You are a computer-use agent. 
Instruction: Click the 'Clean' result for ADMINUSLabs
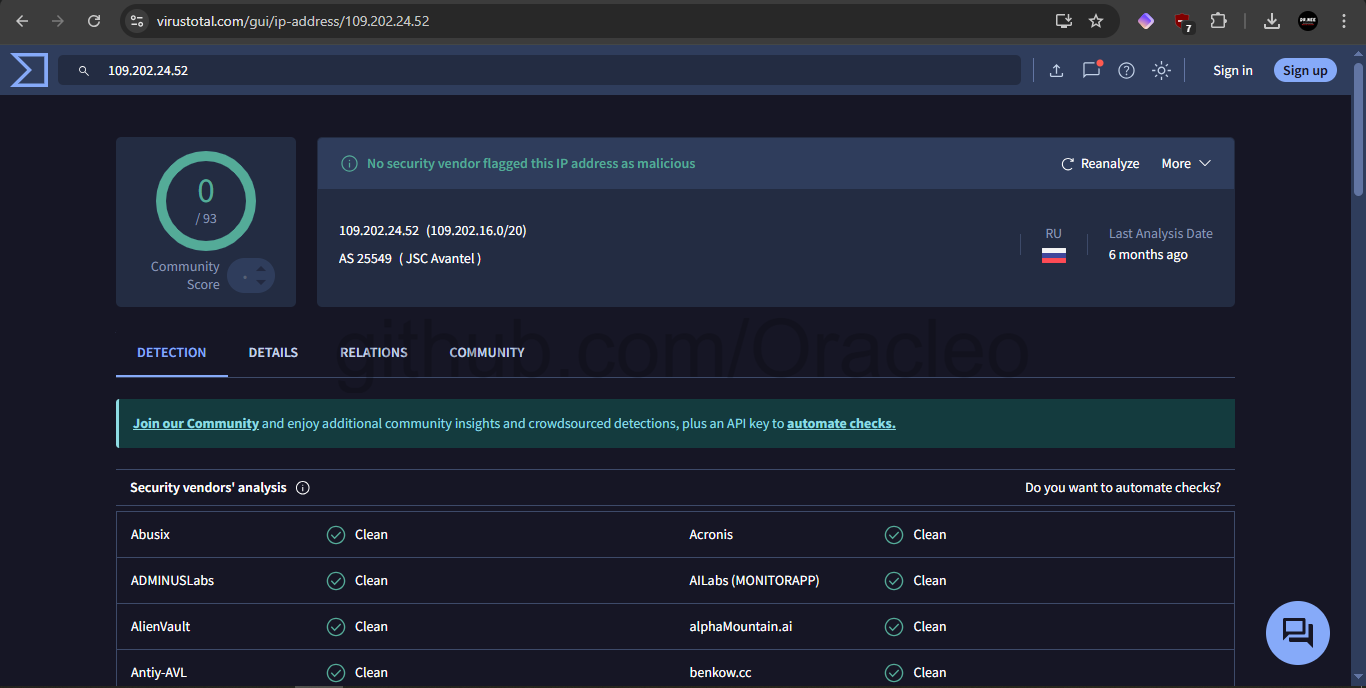(371, 581)
